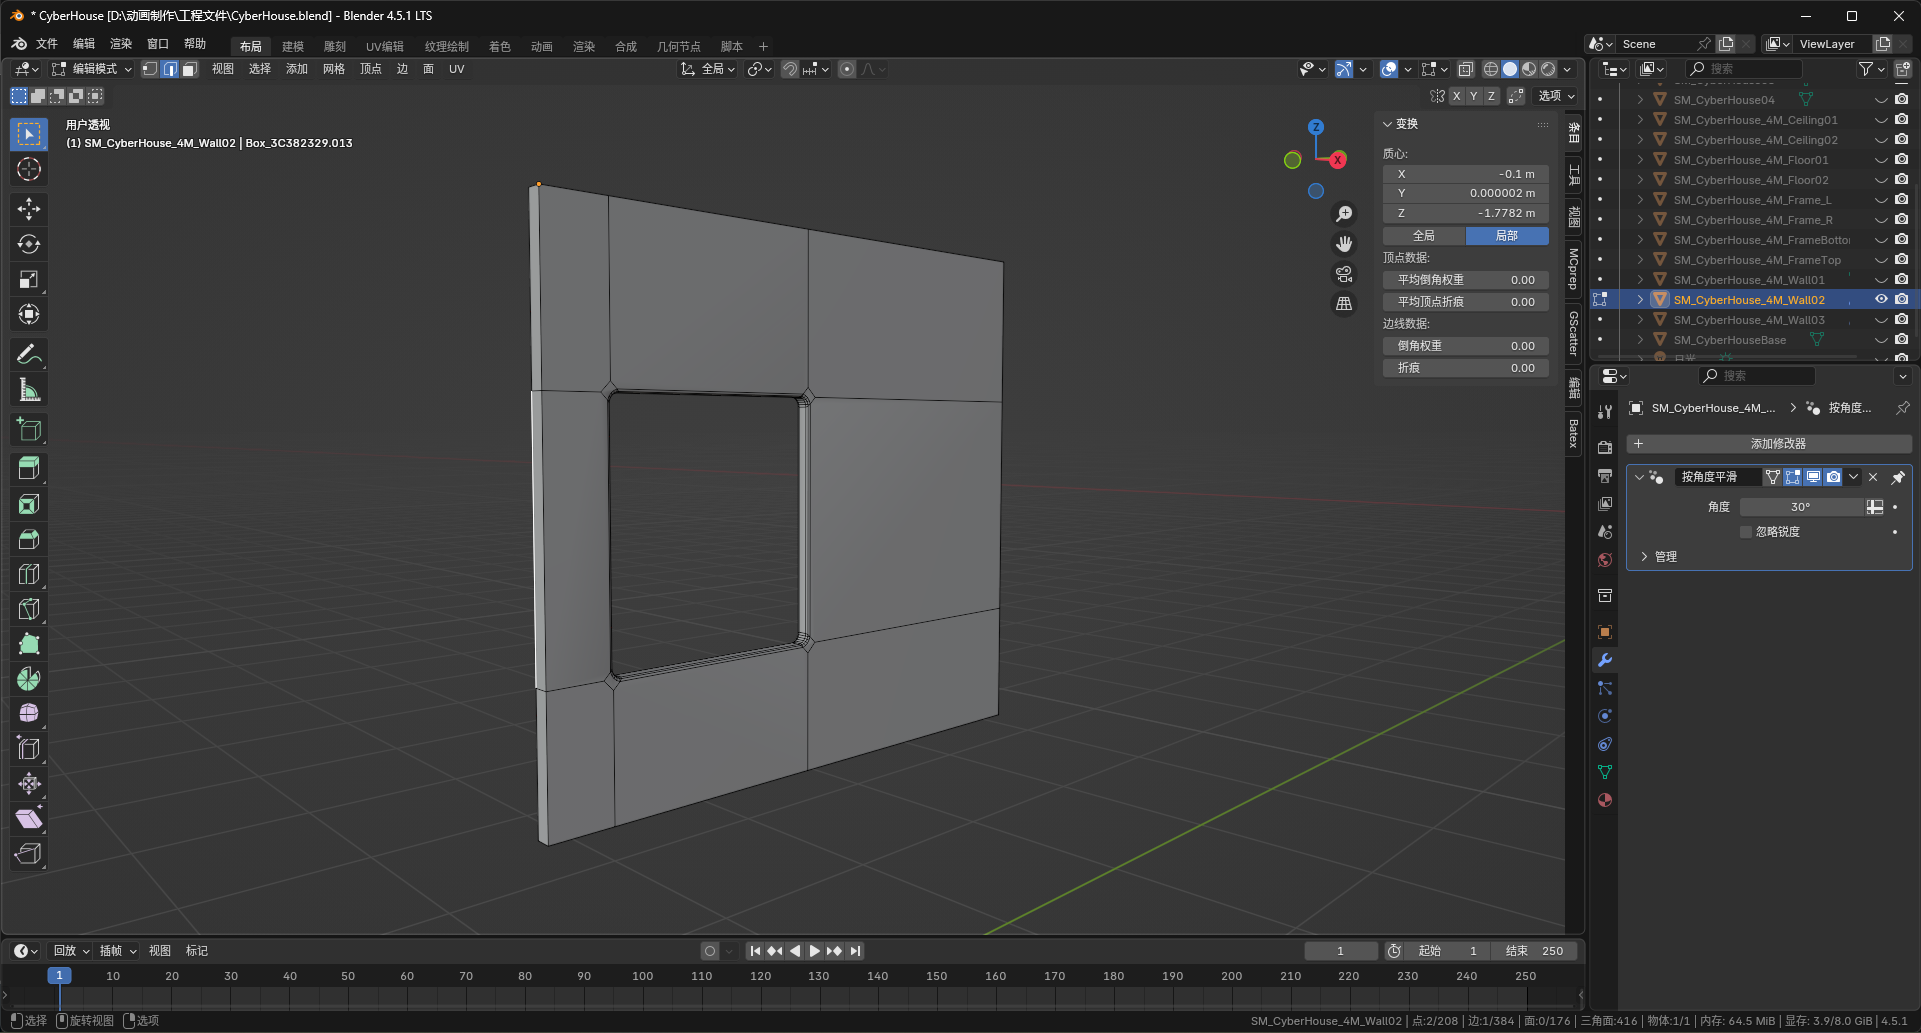Image resolution: width=1921 pixels, height=1033 pixels.
Task: Switch median coordinates to Local
Action: (x=1507, y=236)
